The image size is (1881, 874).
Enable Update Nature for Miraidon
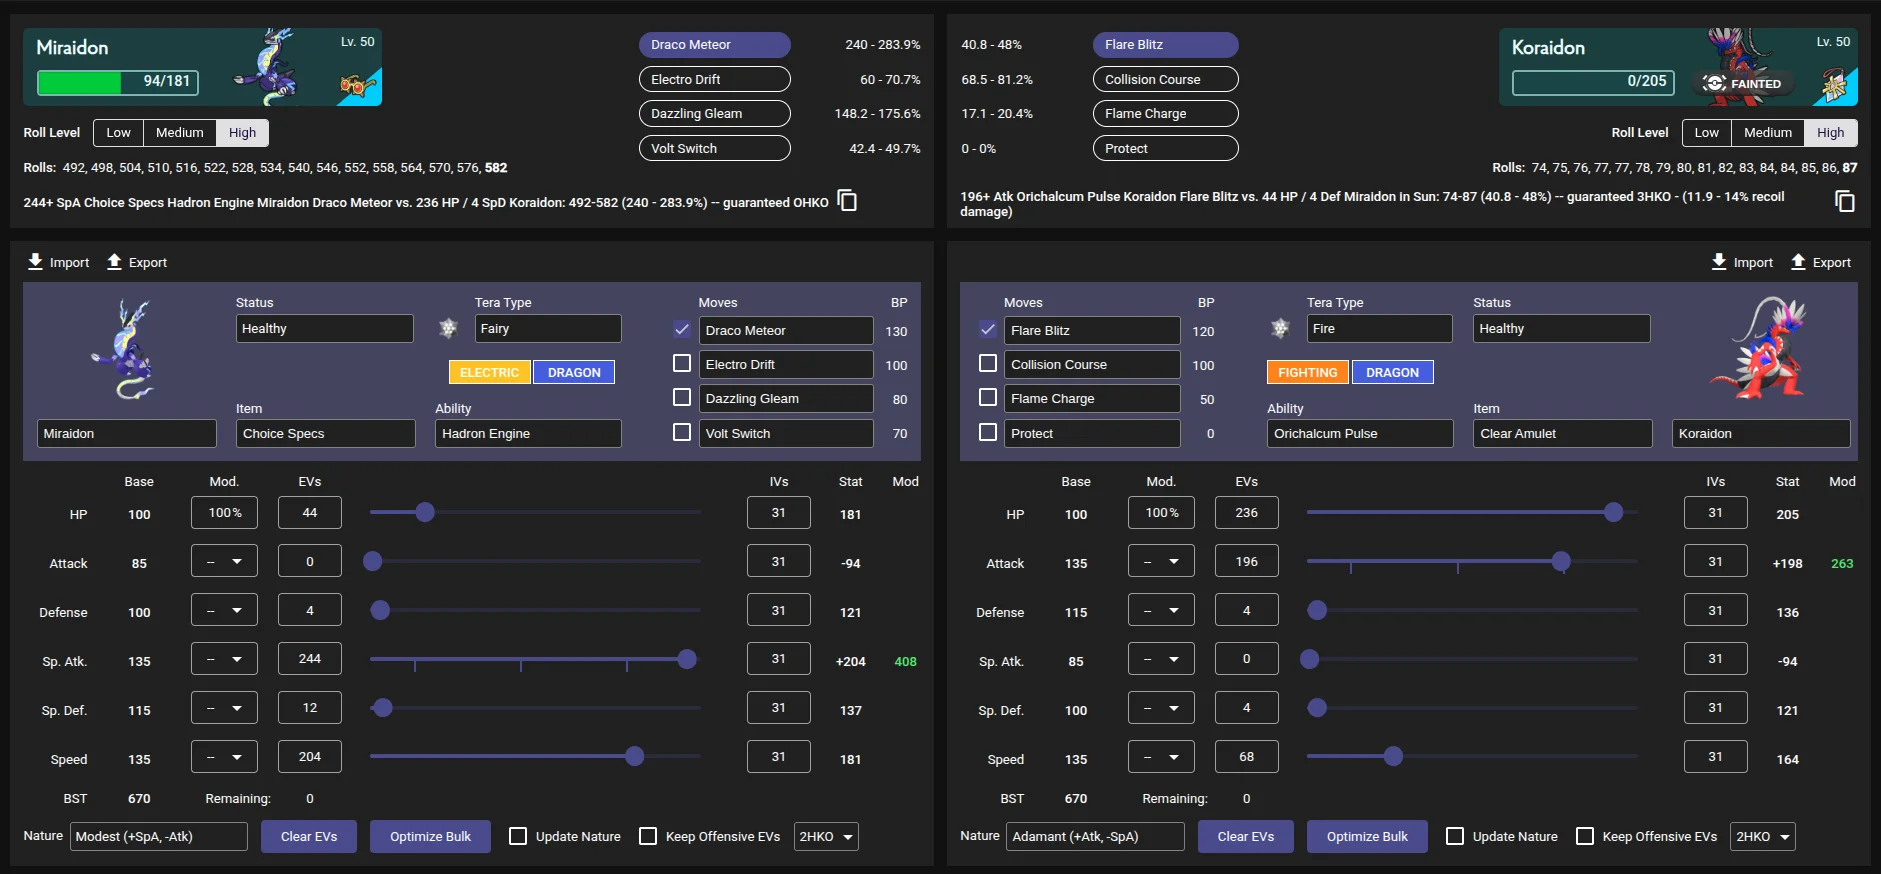click(518, 836)
